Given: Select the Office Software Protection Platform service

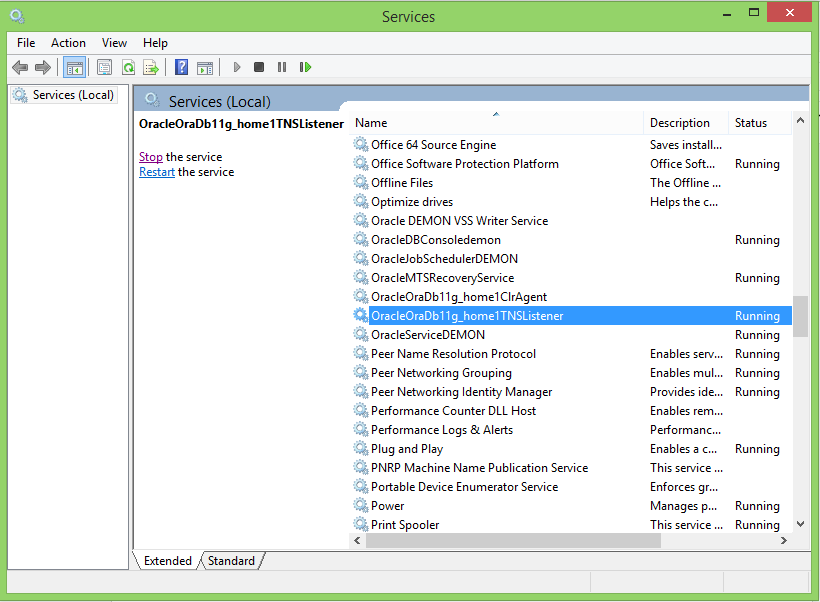Looking at the screenshot, I should [571, 164].
